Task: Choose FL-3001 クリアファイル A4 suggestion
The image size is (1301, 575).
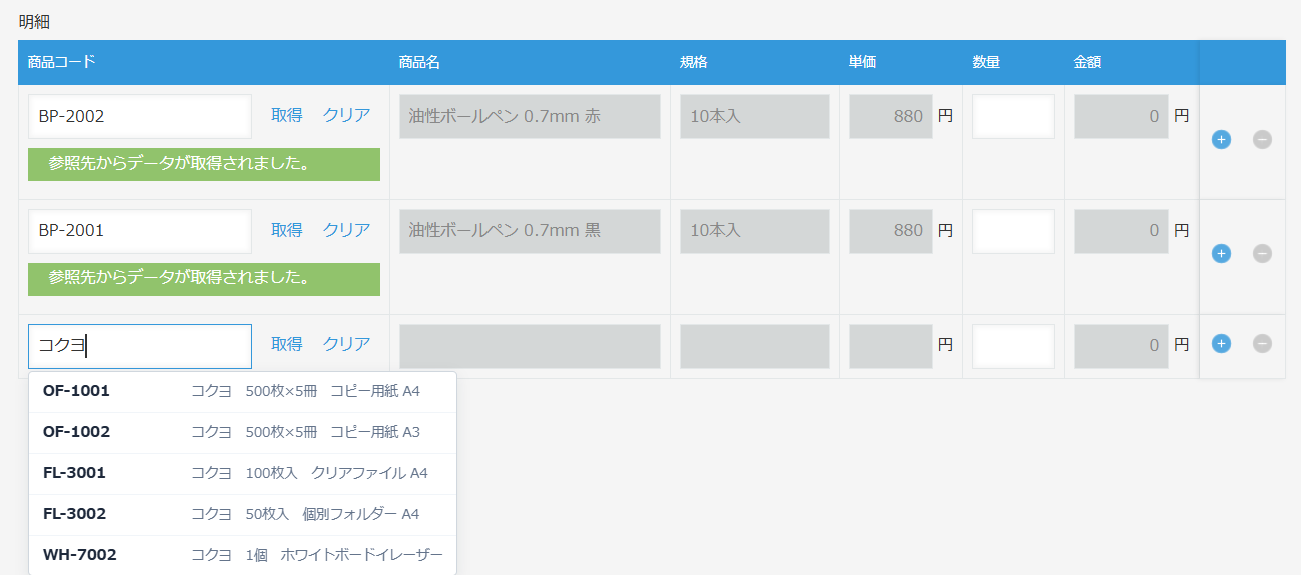Action: pyautogui.click(x=242, y=473)
